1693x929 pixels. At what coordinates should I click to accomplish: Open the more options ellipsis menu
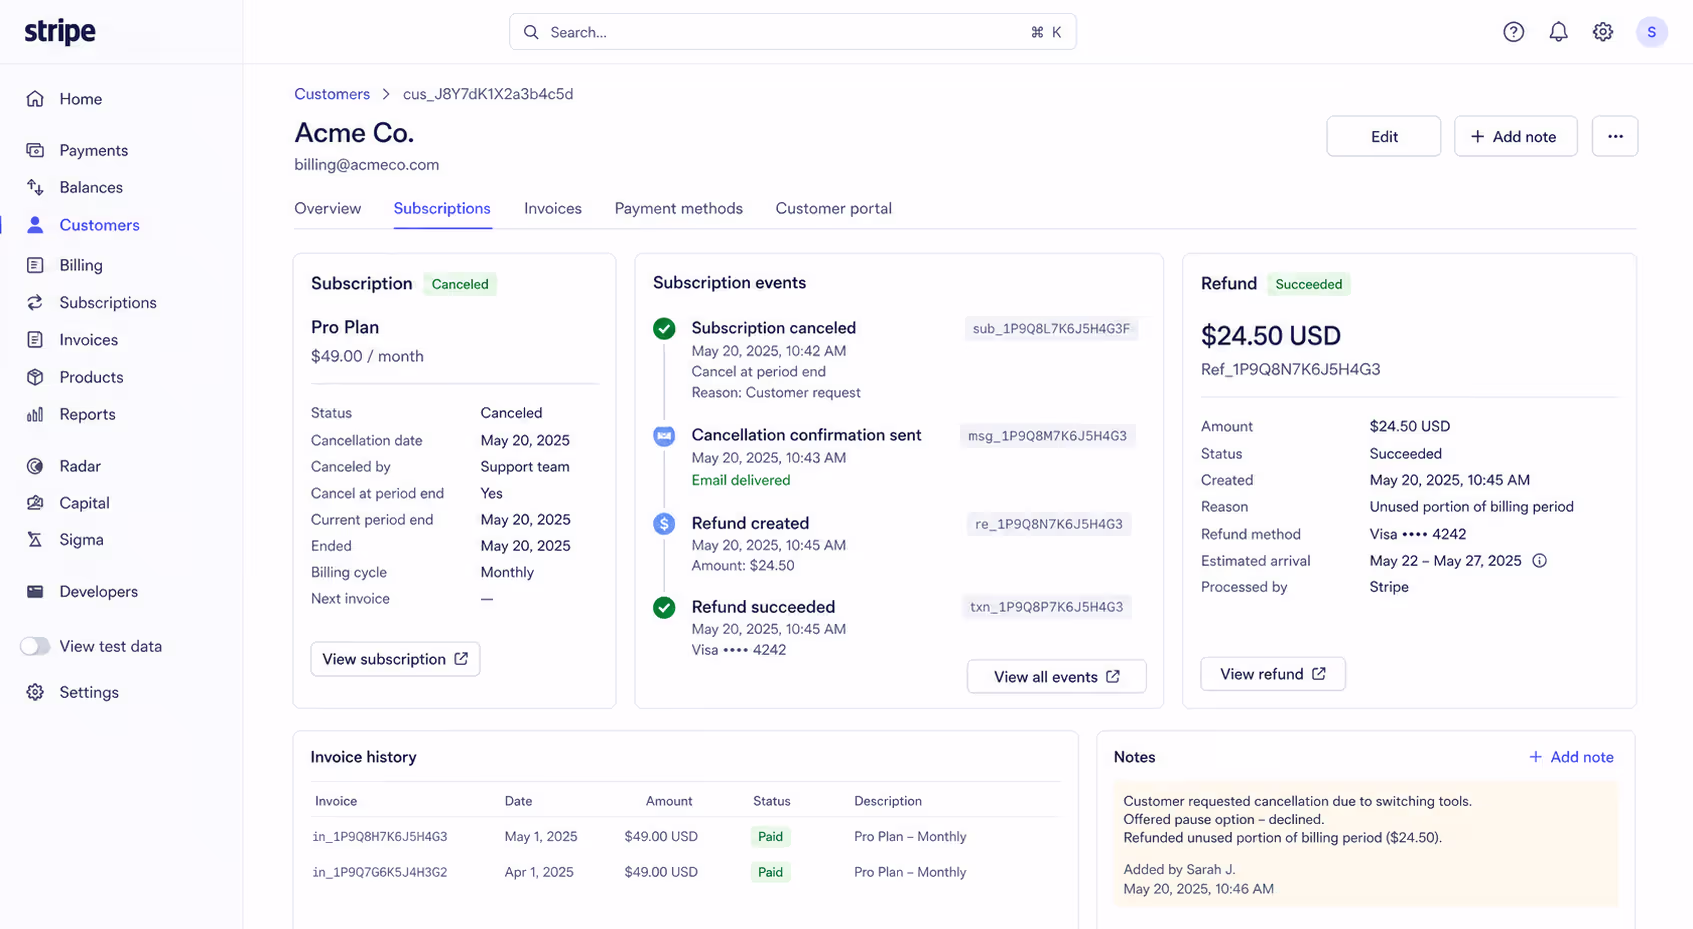coord(1615,136)
